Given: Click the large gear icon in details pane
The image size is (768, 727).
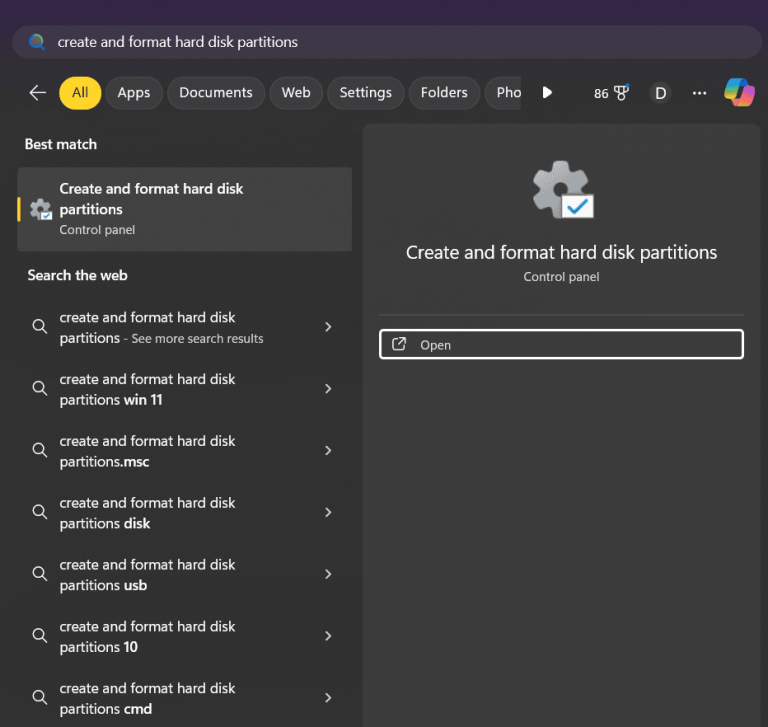Looking at the screenshot, I should click(x=562, y=189).
